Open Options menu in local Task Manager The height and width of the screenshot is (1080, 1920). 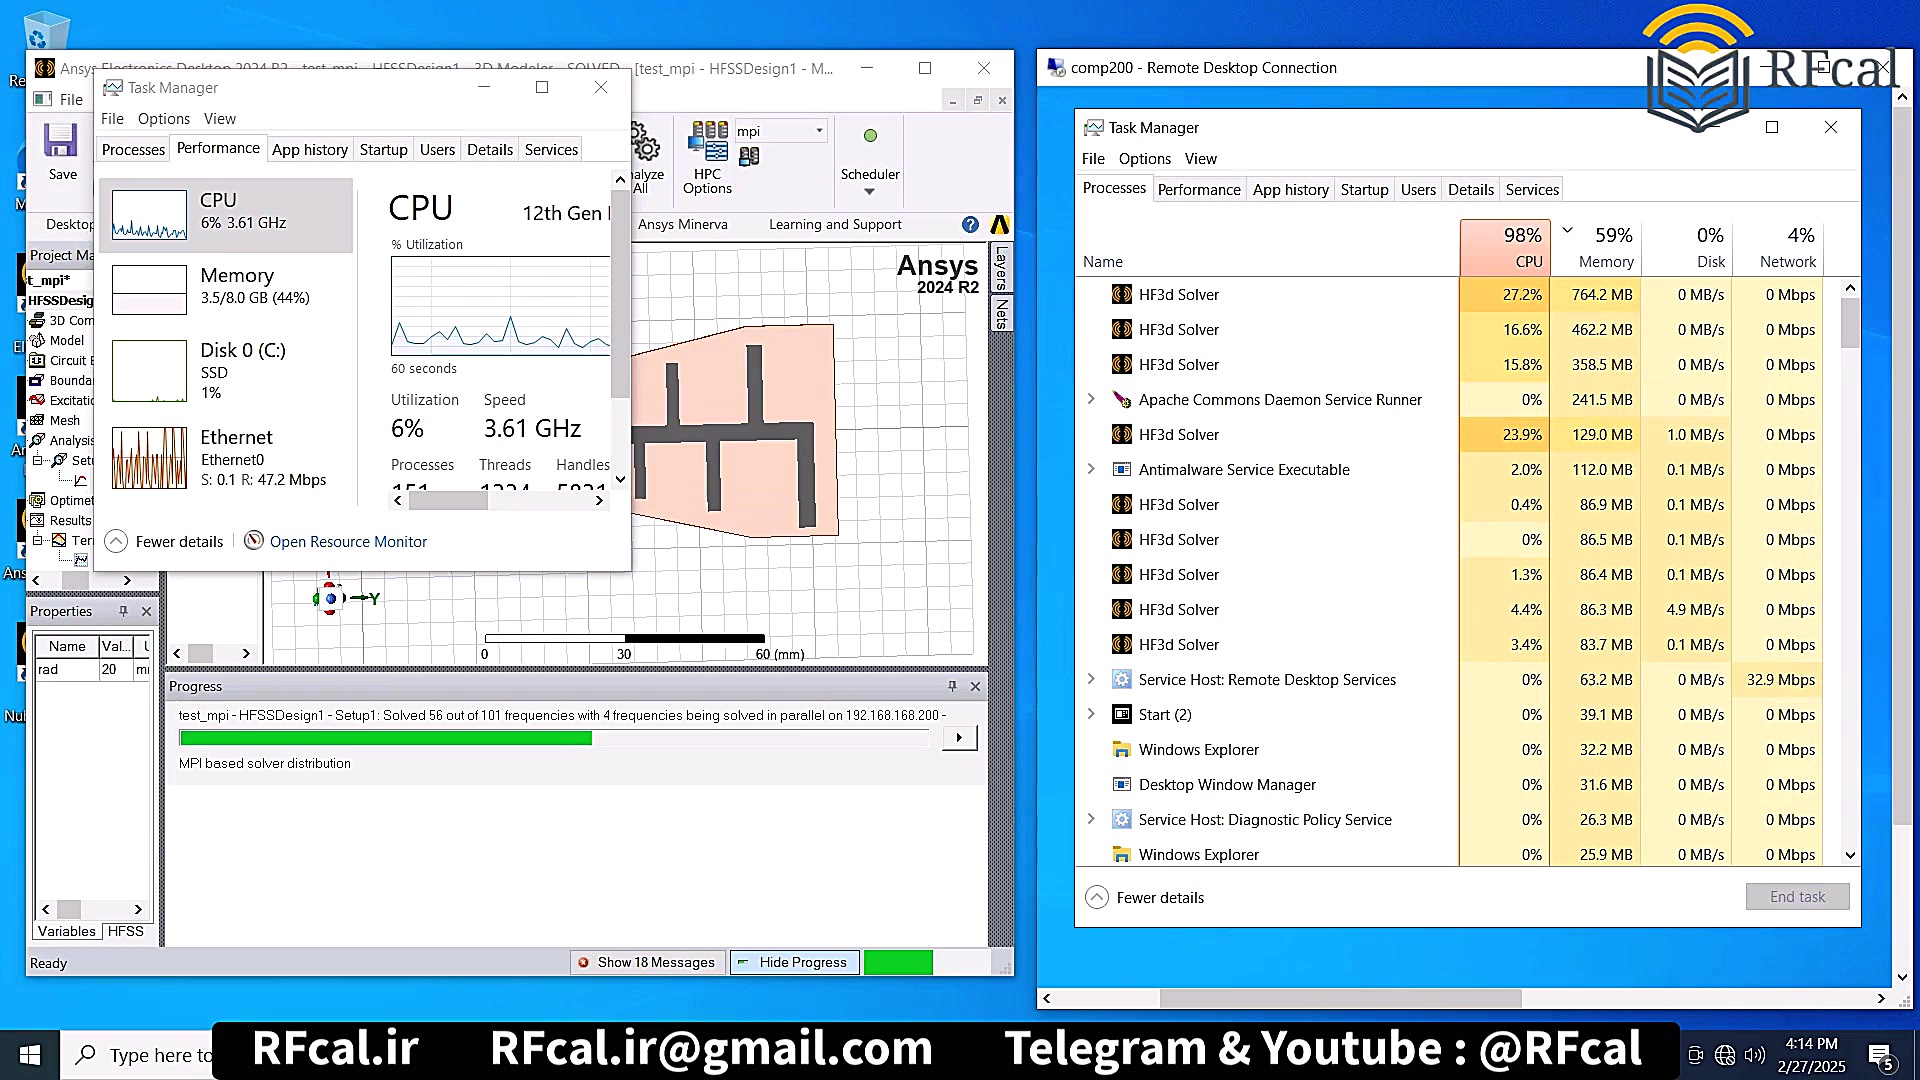click(x=164, y=118)
